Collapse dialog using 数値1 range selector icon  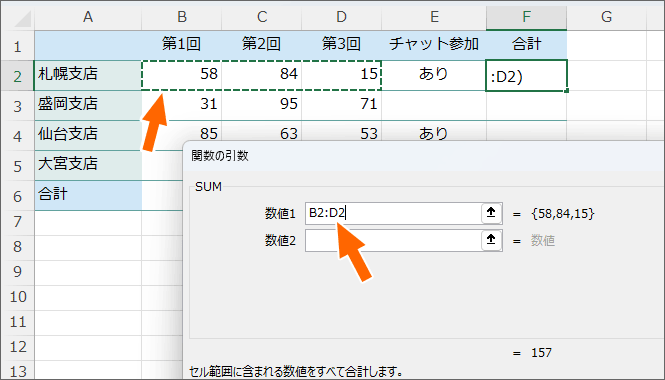pos(491,213)
